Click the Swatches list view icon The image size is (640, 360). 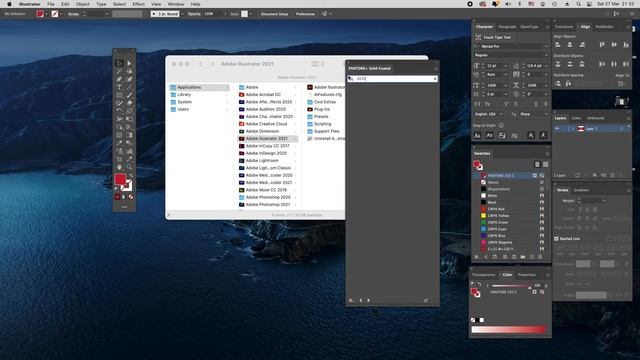537,164
